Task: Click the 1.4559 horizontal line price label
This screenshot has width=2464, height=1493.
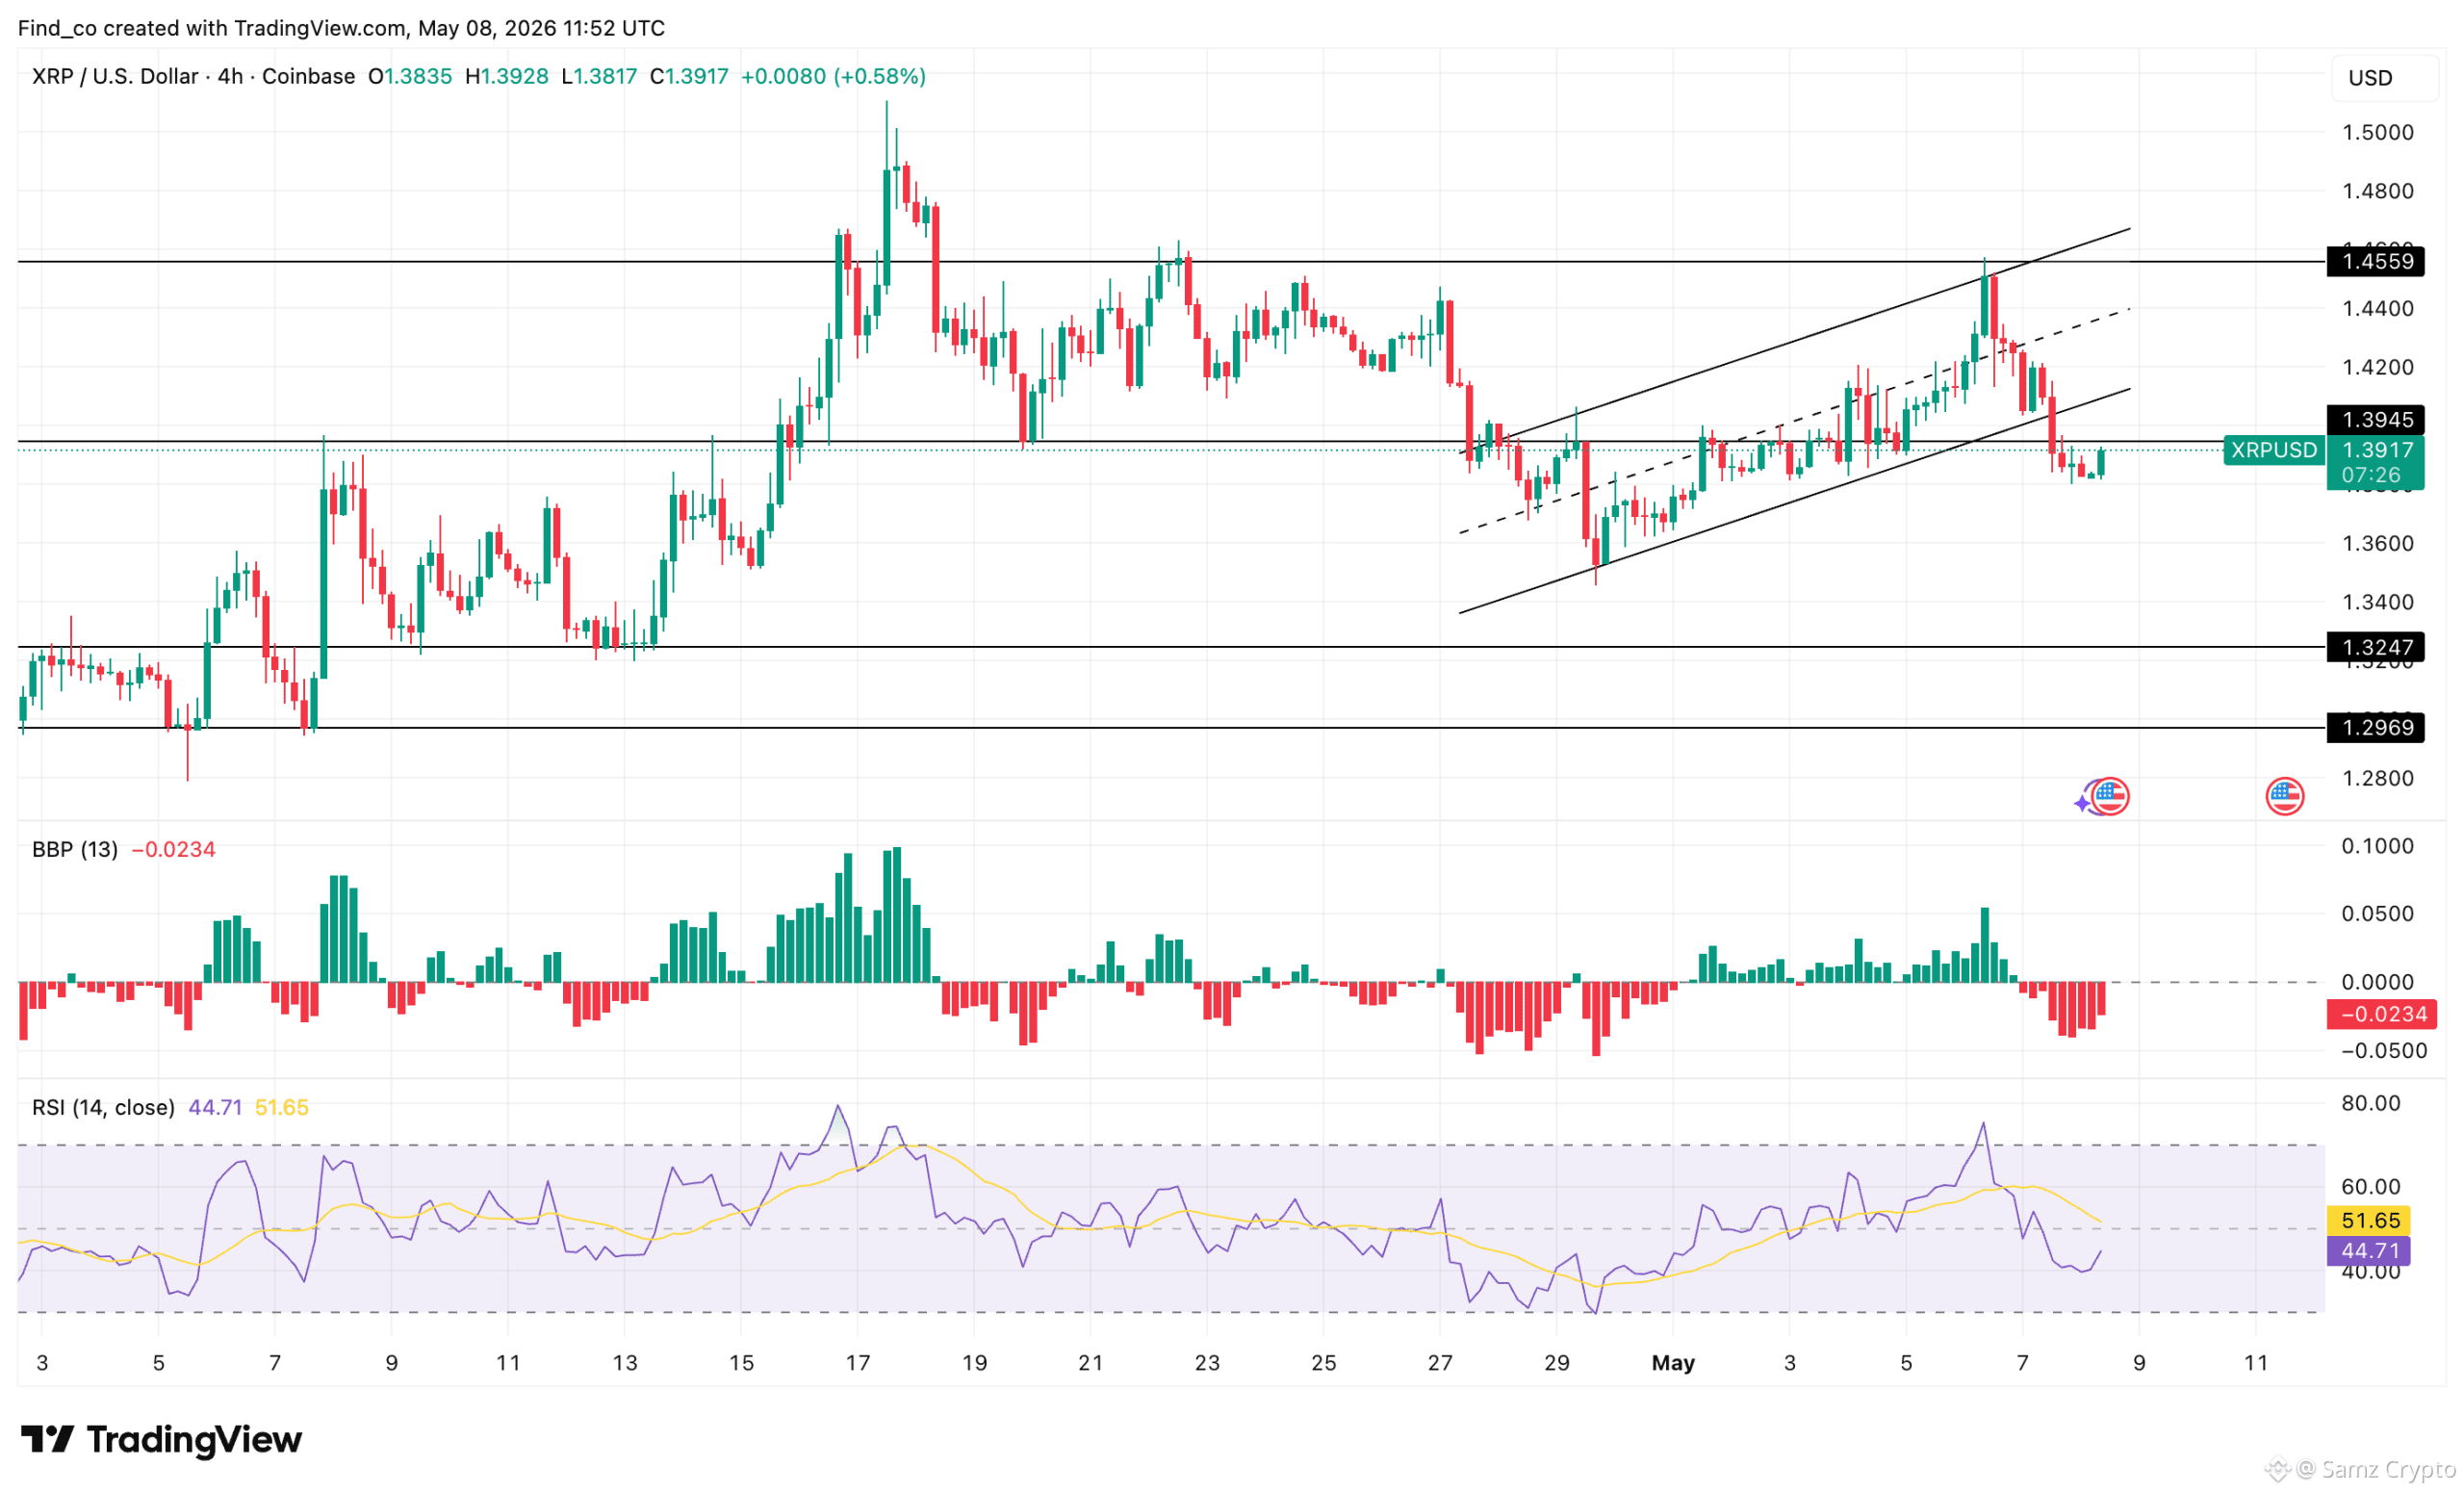Action: click(2376, 262)
